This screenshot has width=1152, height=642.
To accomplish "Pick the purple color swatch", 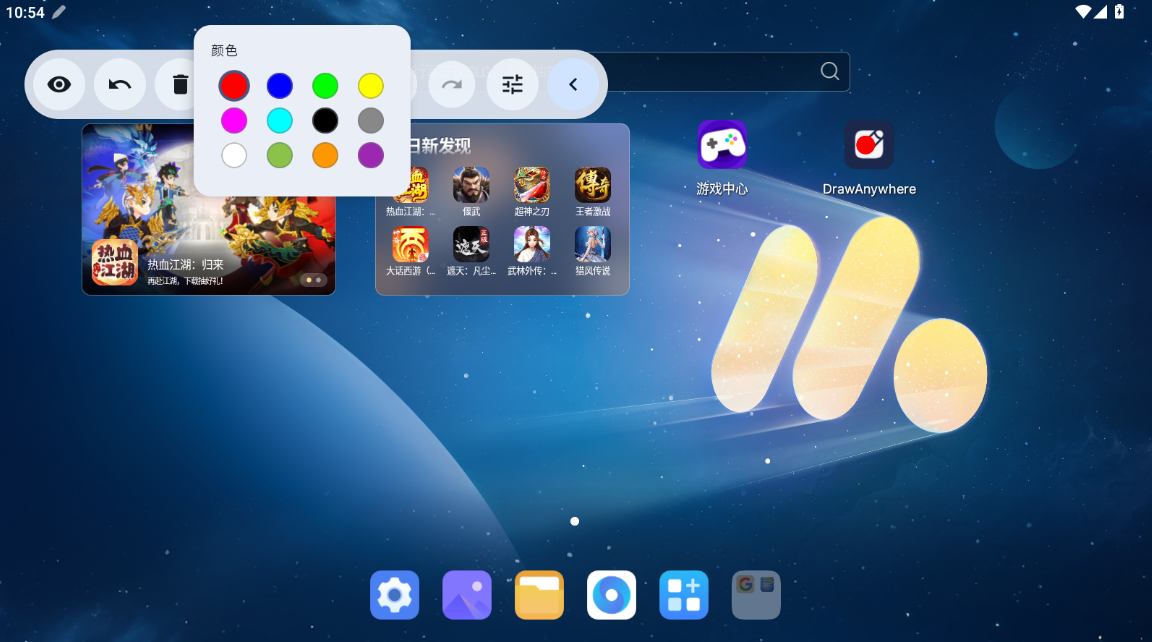I will pyautogui.click(x=371, y=155).
